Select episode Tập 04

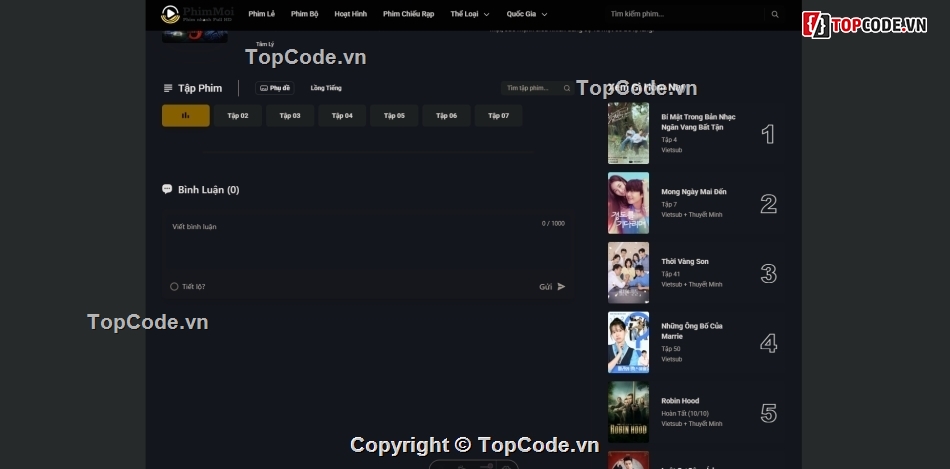point(342,116)
